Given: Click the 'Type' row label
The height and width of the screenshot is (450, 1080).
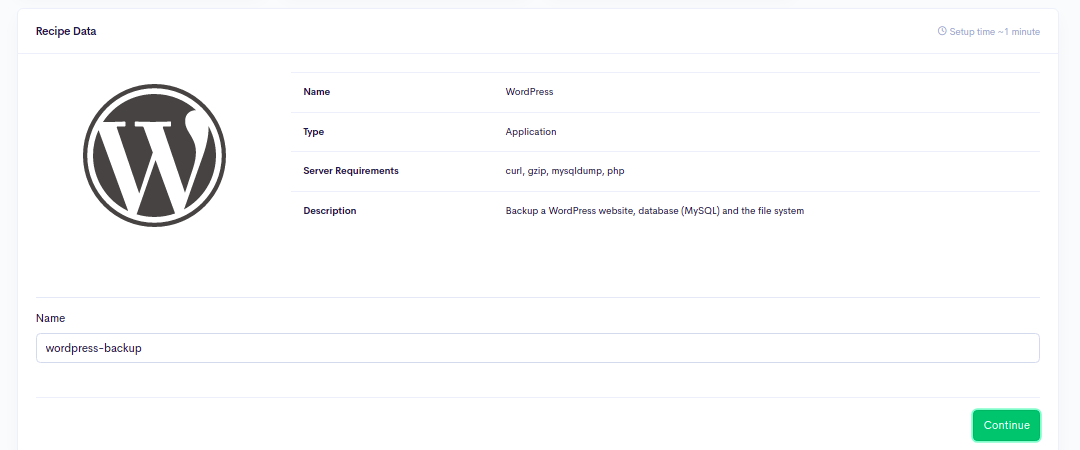Looking at the screenshot, I should (x=313, y=132).
